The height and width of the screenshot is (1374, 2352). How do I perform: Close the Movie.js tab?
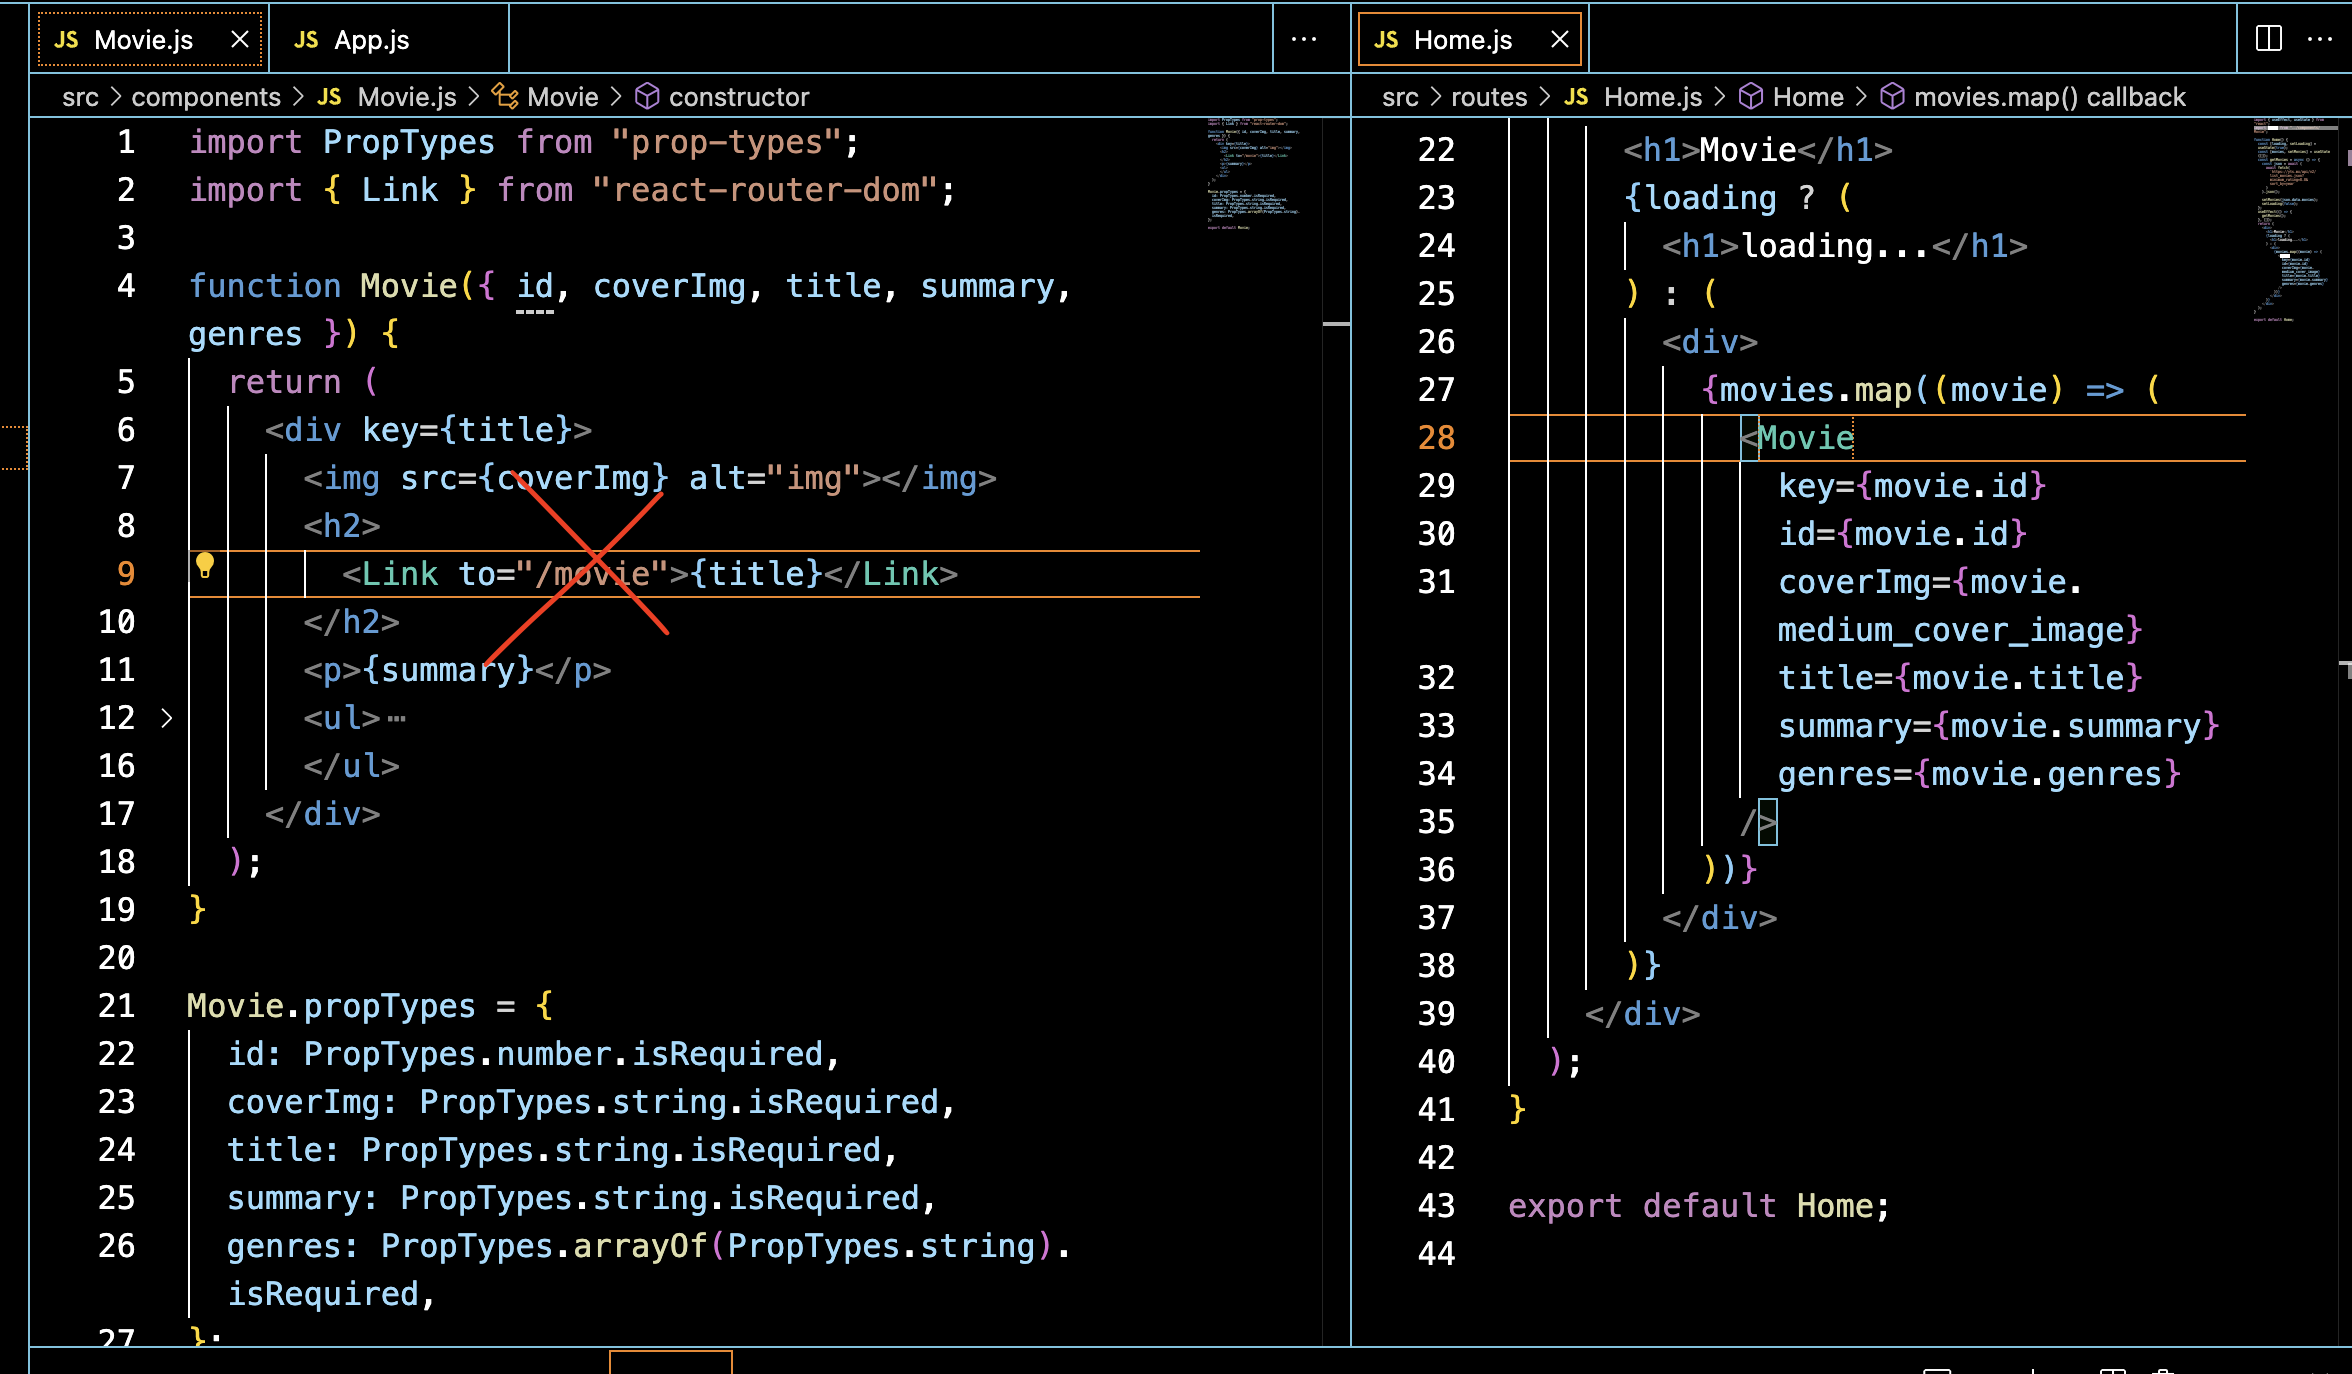[x=239, y=39]
